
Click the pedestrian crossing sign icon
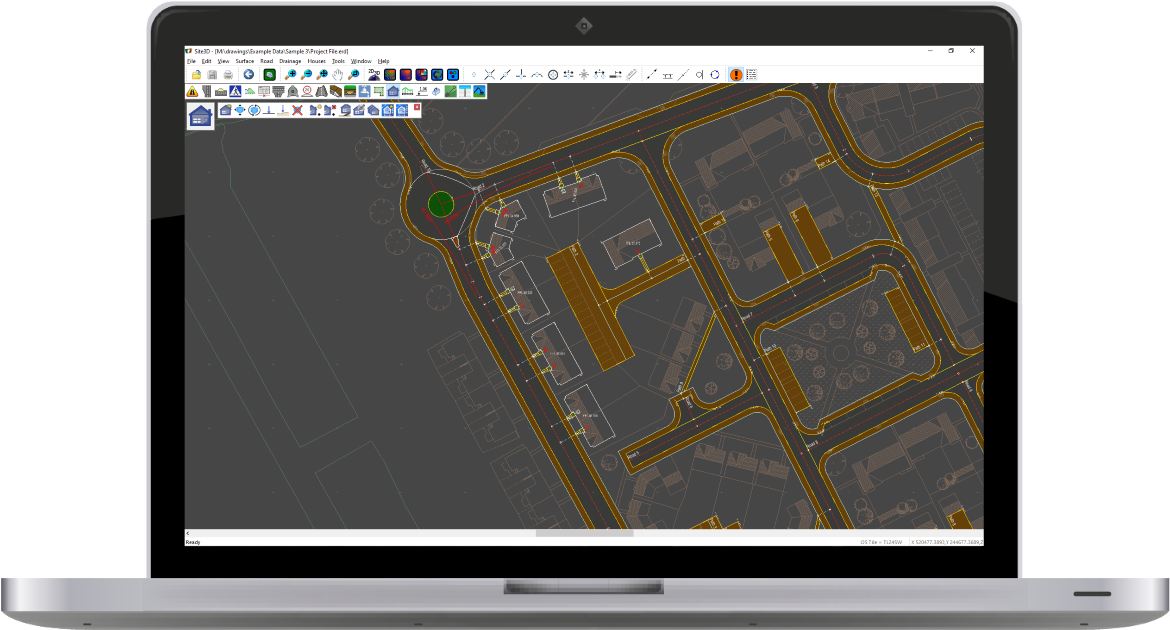coord(235,91)
